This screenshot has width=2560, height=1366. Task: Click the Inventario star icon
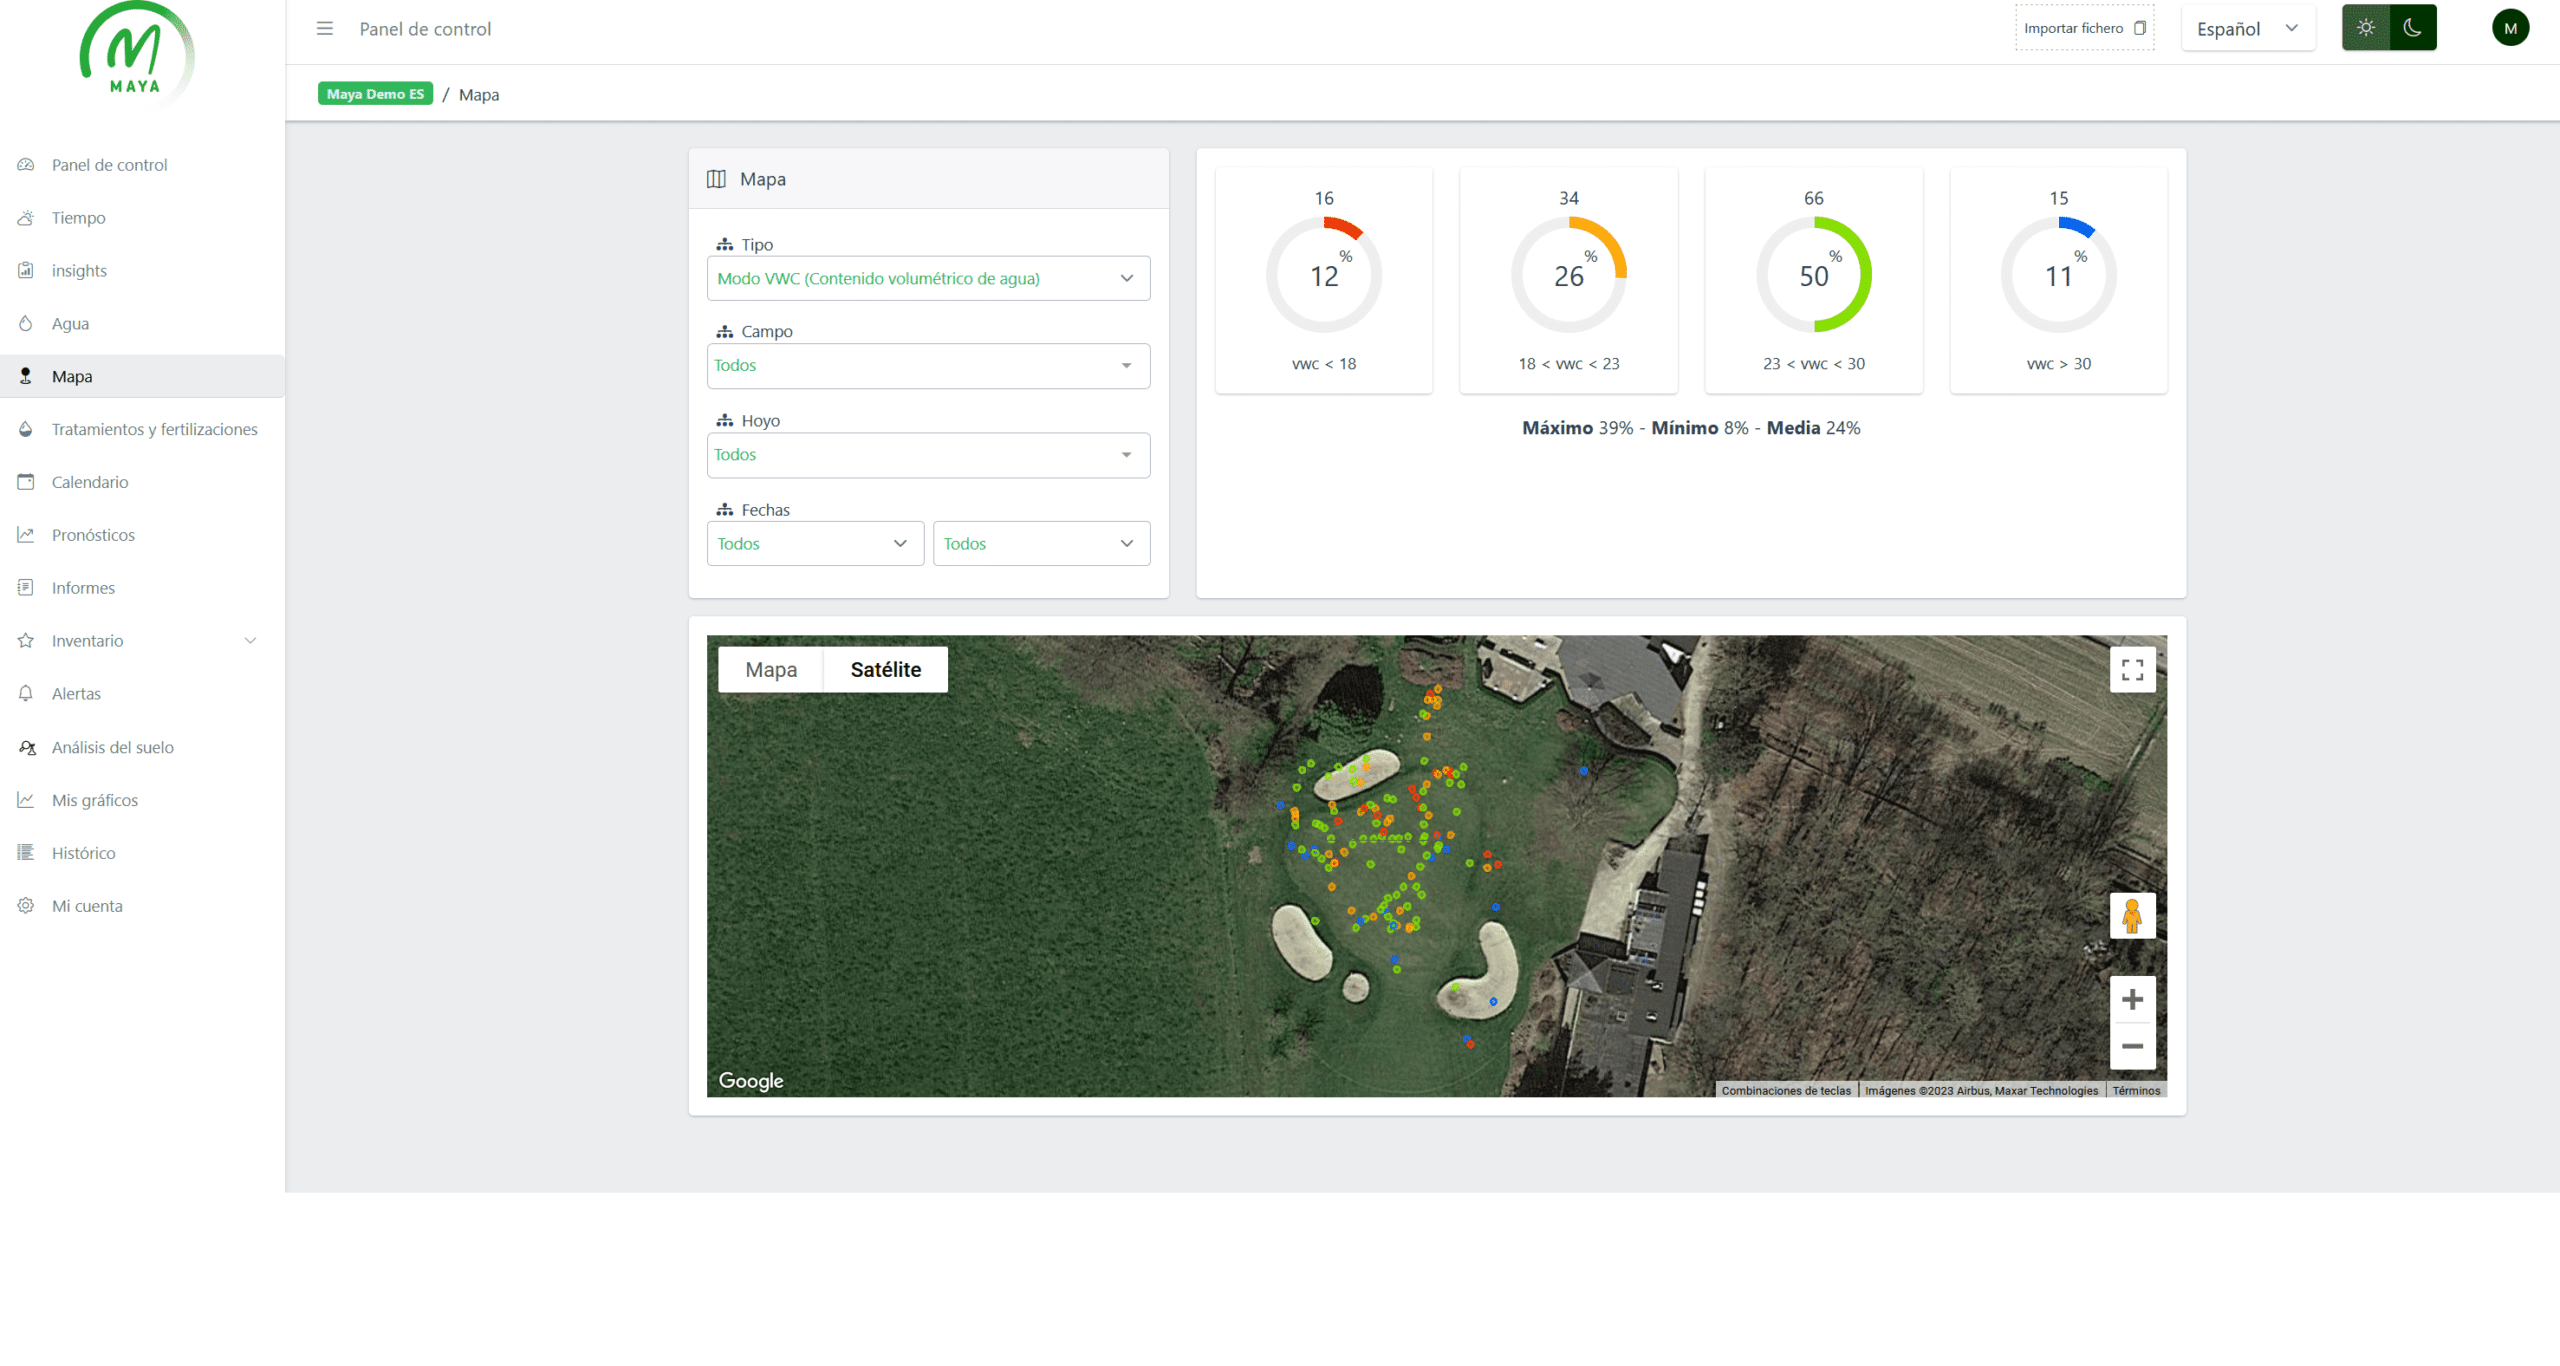click(x=26, y=641)
